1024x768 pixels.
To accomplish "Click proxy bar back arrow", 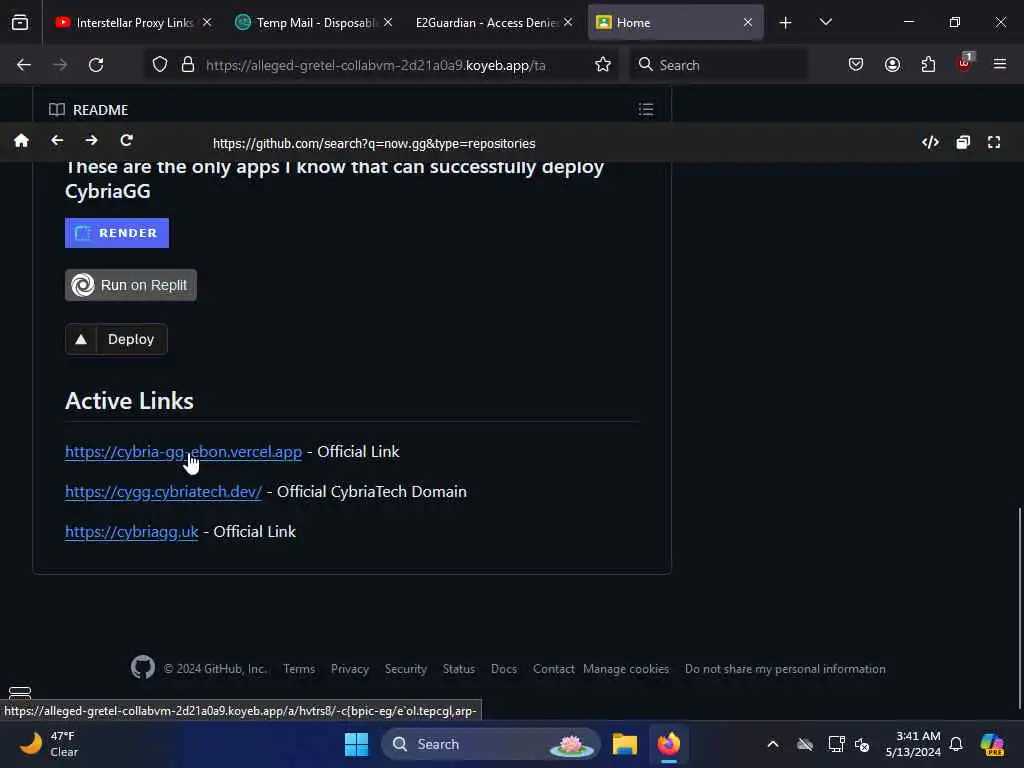I will (x=57, y=140).
